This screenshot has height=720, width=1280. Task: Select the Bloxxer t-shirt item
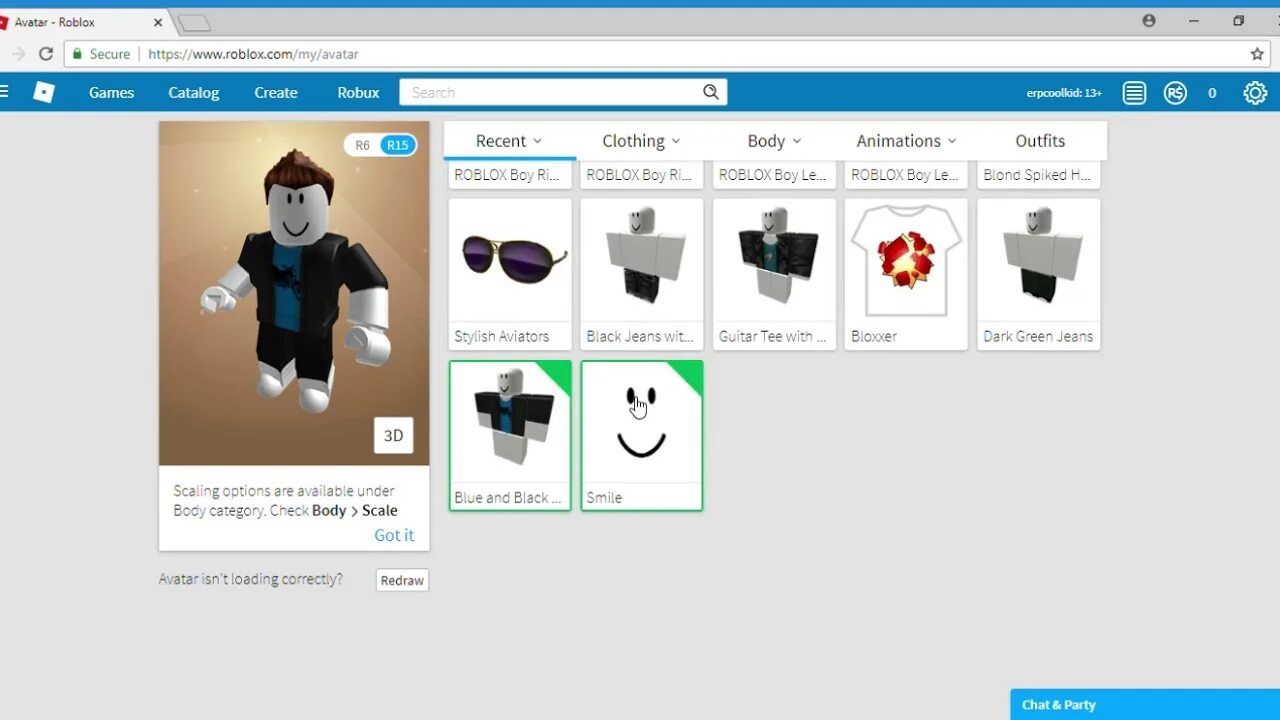coord(906,274)
